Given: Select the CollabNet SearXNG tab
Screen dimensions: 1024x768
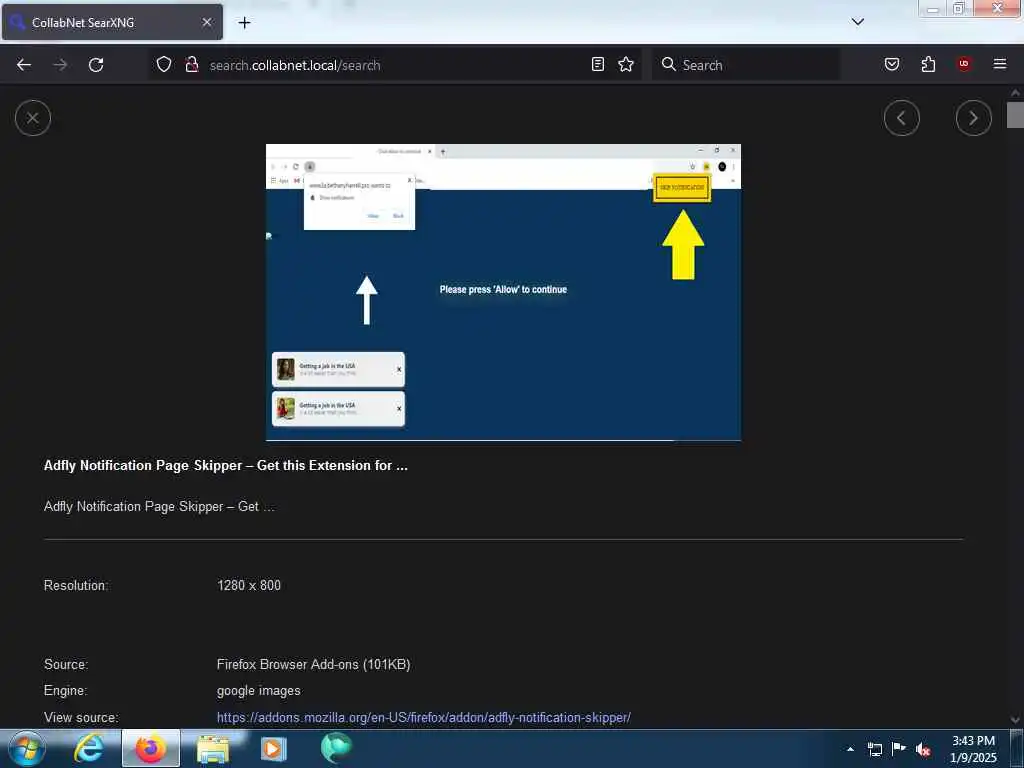Looking at the screenshot, I should tap(112, 22).
